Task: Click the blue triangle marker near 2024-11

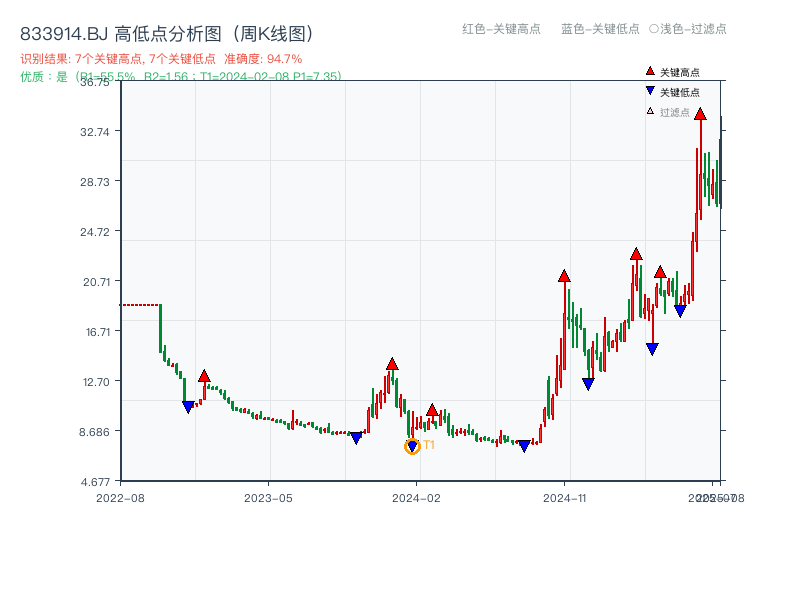Action: pyautogui.click(x=588, y=383)
